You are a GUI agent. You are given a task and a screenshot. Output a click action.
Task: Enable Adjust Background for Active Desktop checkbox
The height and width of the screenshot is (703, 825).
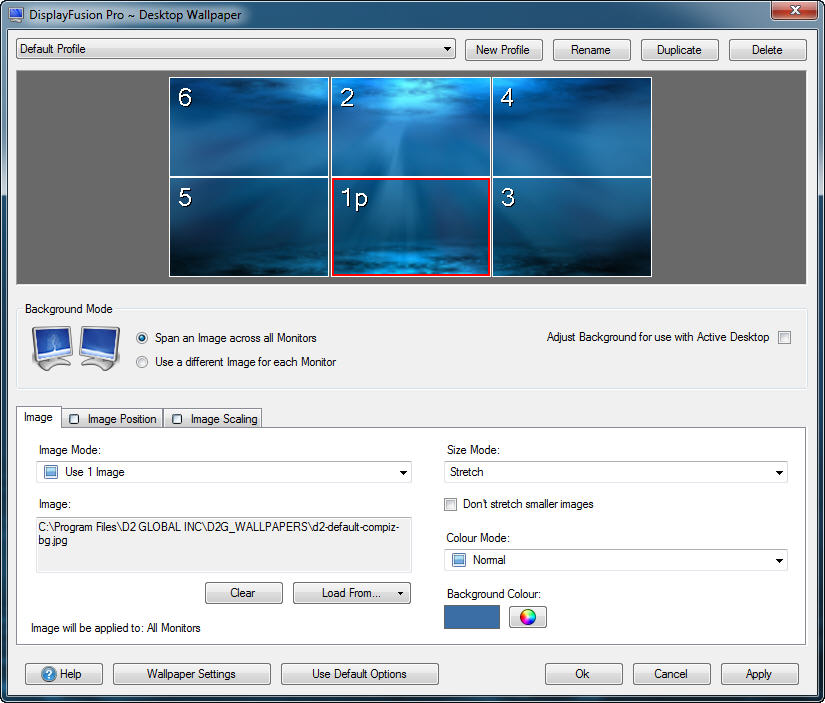(784, 338)
